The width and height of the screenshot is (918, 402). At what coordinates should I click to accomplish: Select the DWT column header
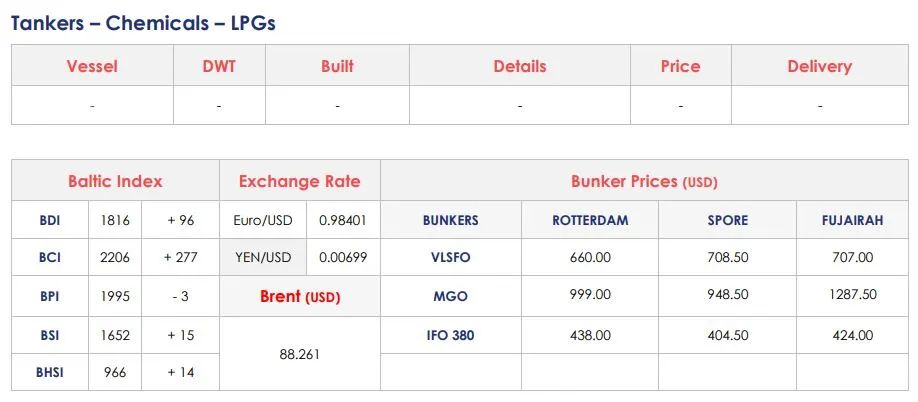pos(219,66)
